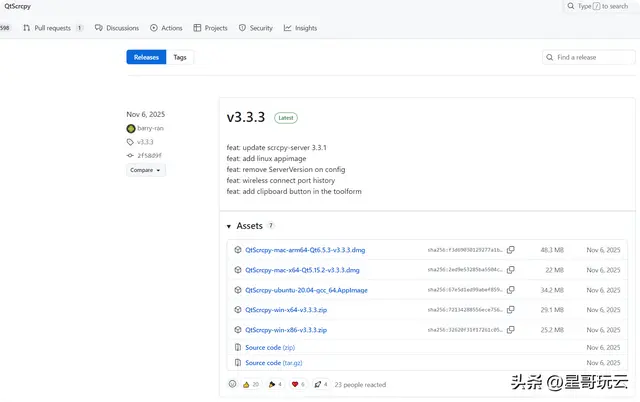The height and width of the screenshot is (402, 640).
Task: Open the Compare dropdown
Action: click(x=145, y=170)
